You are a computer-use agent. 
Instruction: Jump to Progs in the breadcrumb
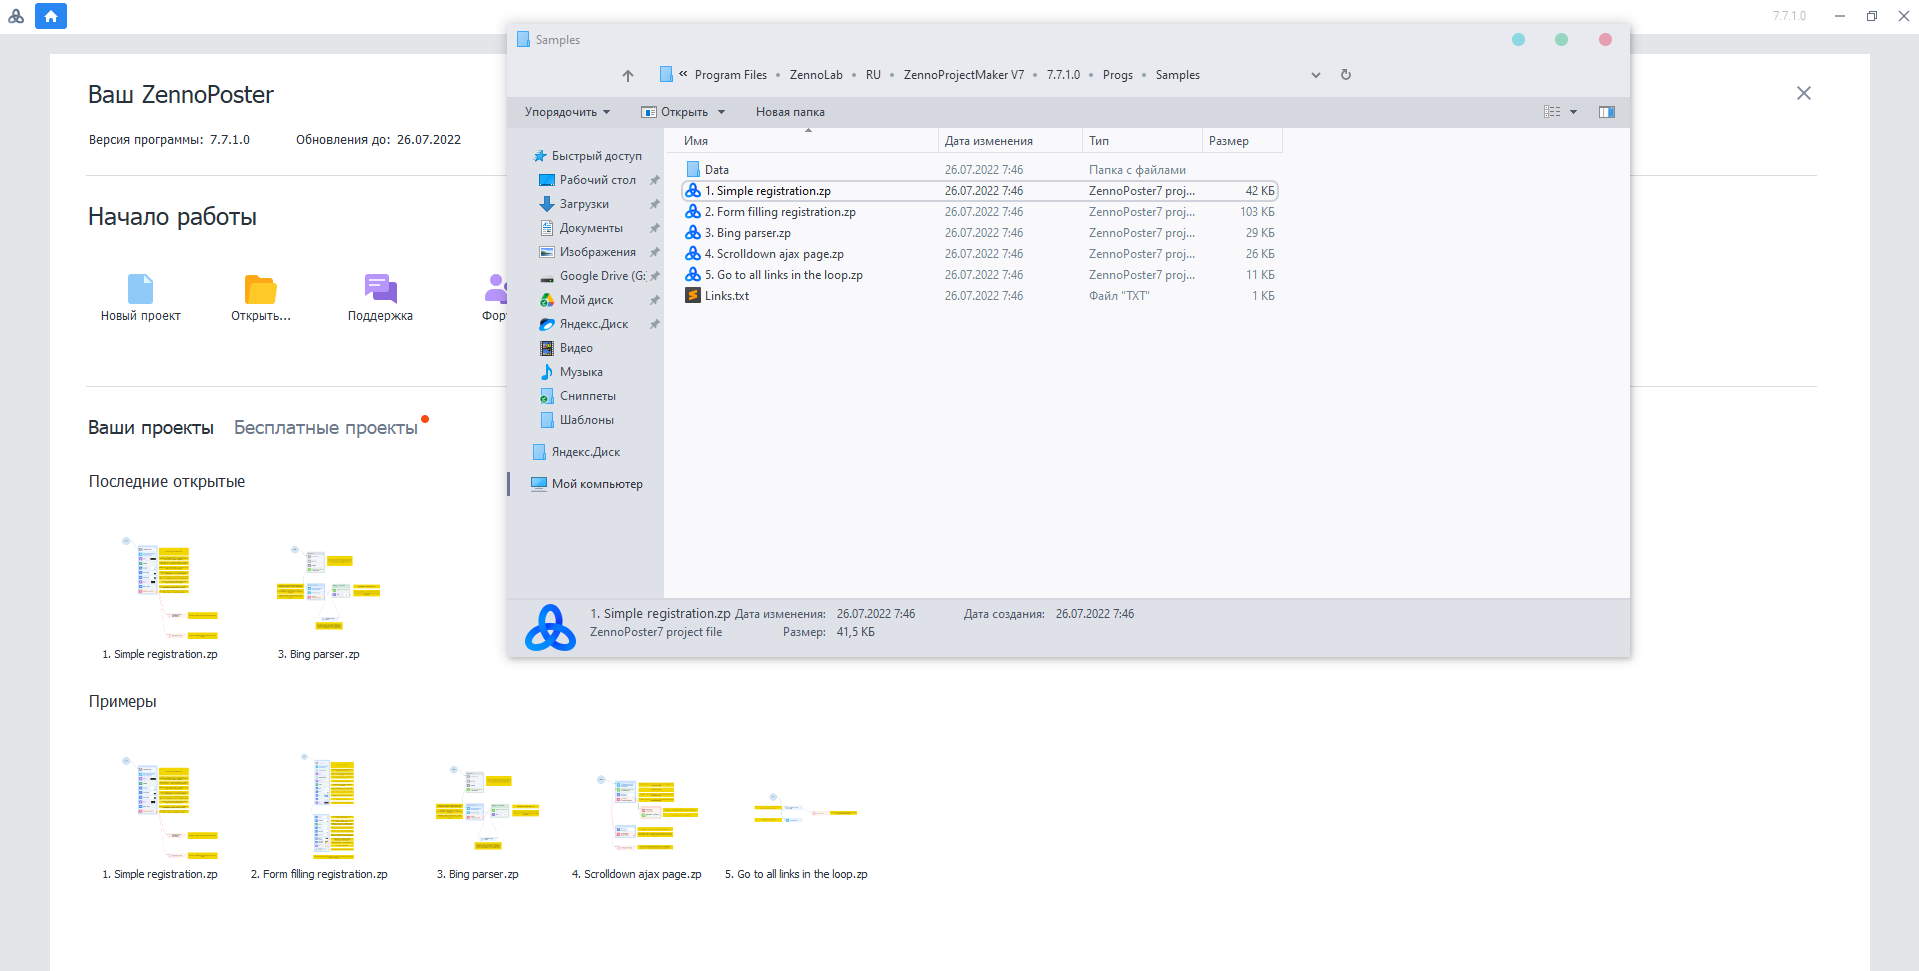[1118, 75]
